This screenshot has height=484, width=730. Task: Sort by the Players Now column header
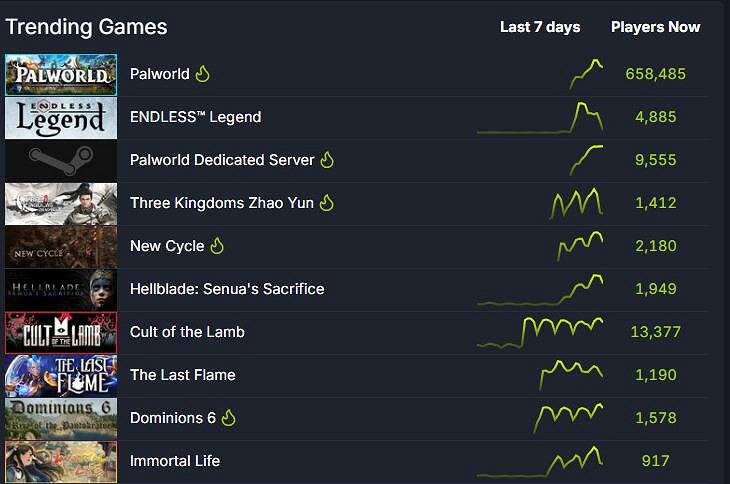(x=655, y=27)
